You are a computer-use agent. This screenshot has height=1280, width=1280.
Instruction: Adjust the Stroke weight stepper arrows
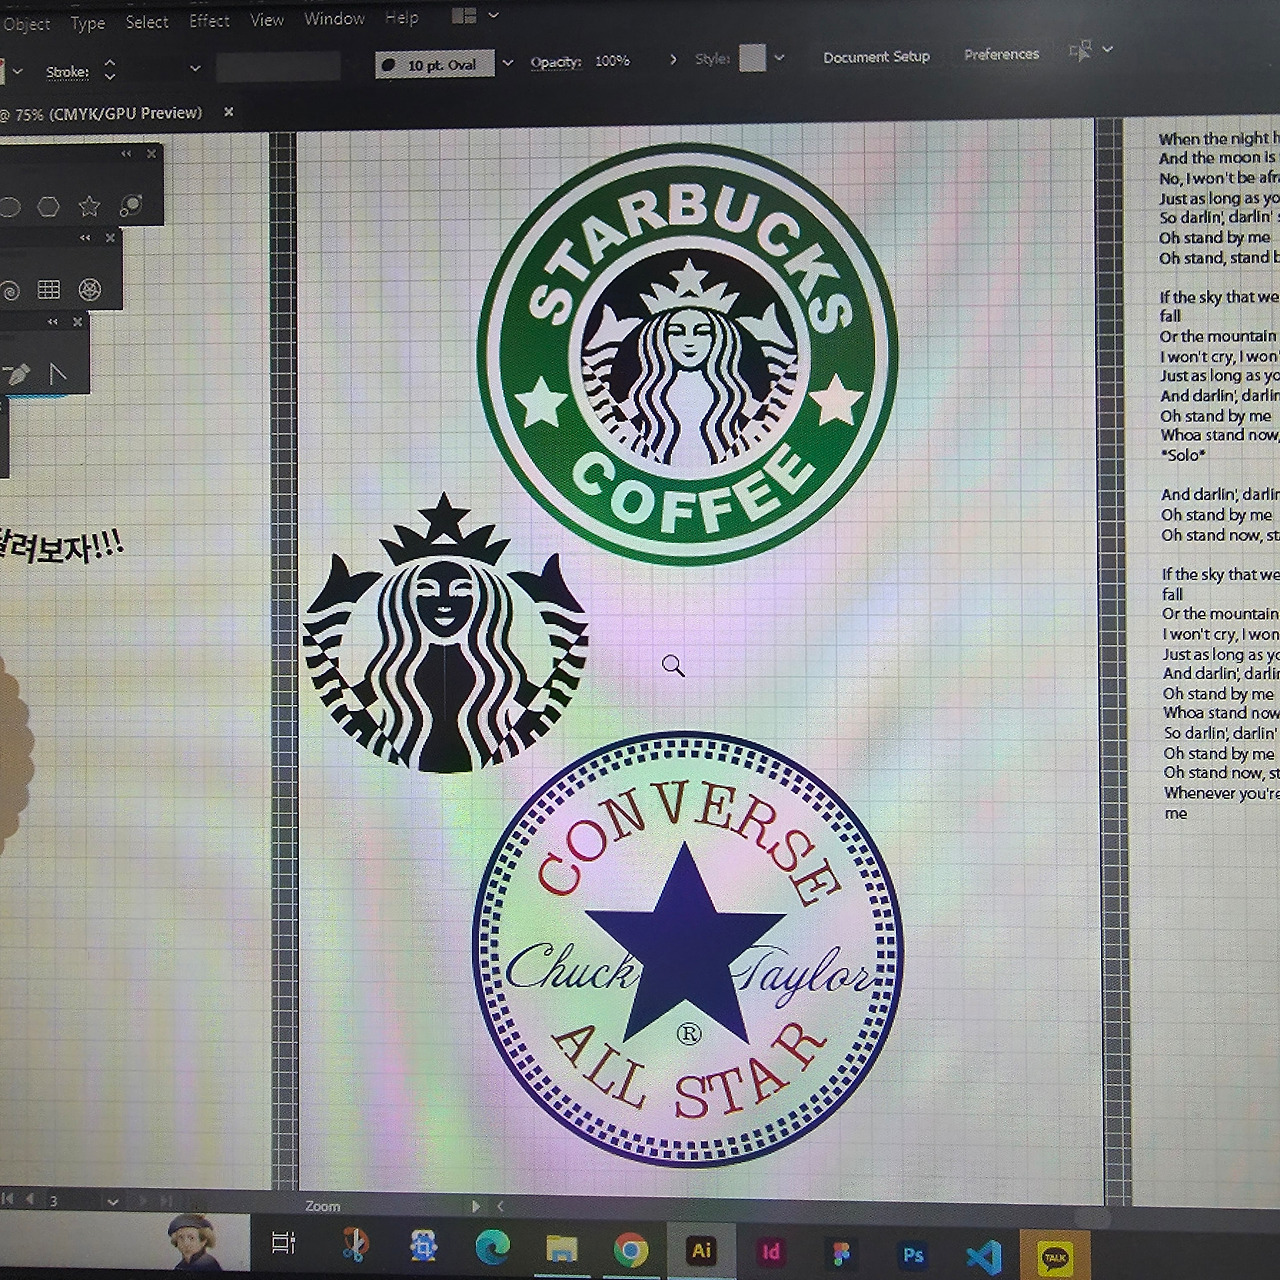point(110,70)
